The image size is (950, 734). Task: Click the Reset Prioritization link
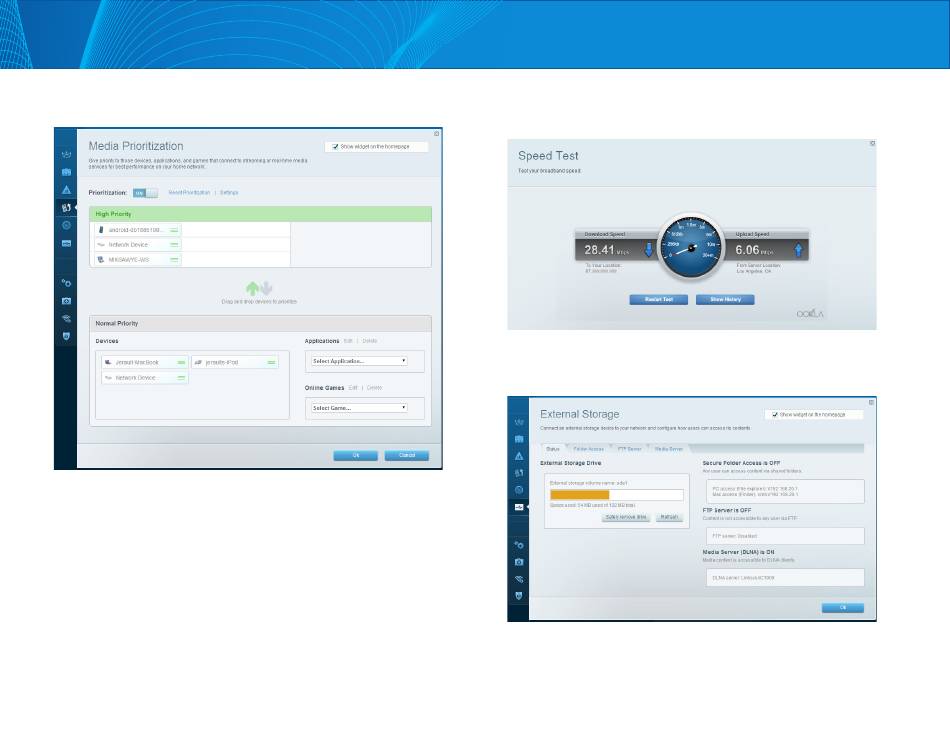pos(189,192)
